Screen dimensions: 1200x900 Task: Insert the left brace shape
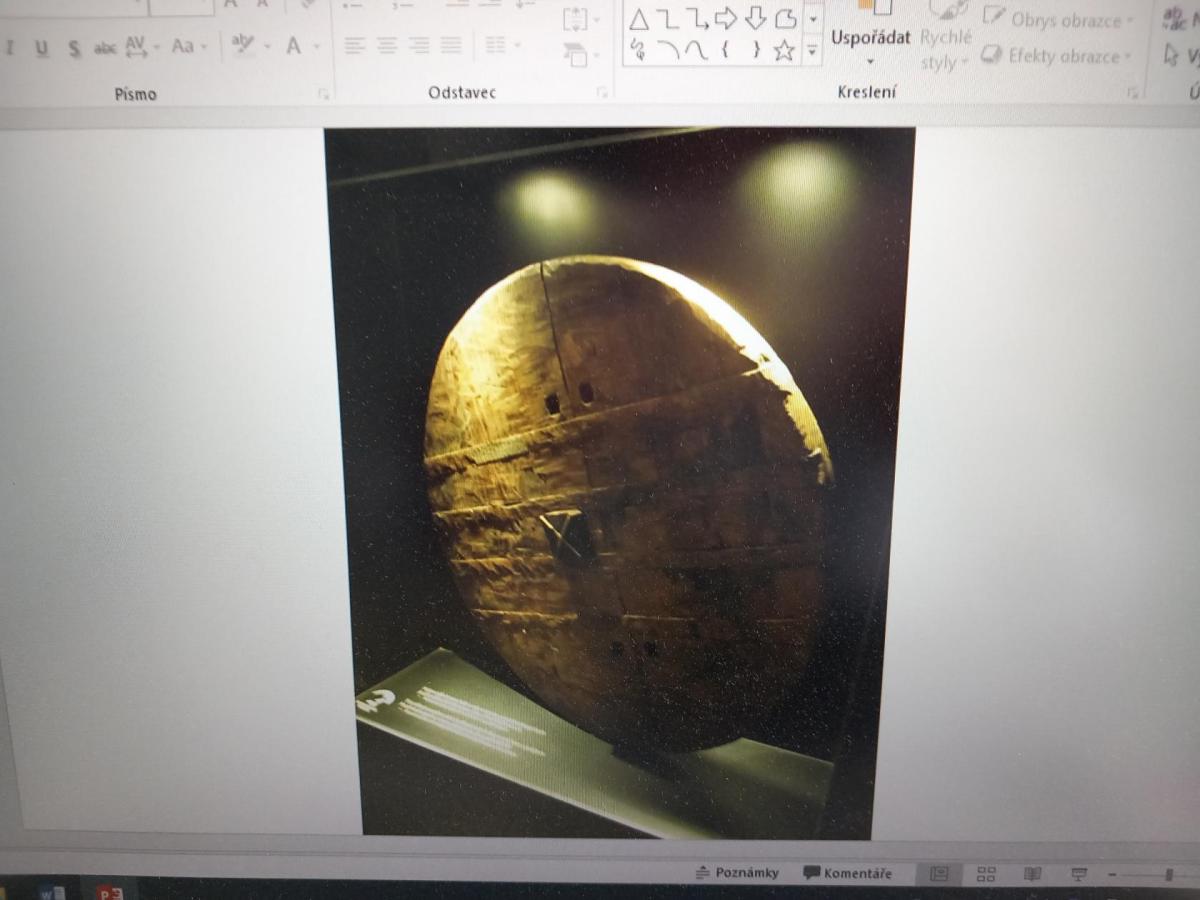click(x=725, y=50)
